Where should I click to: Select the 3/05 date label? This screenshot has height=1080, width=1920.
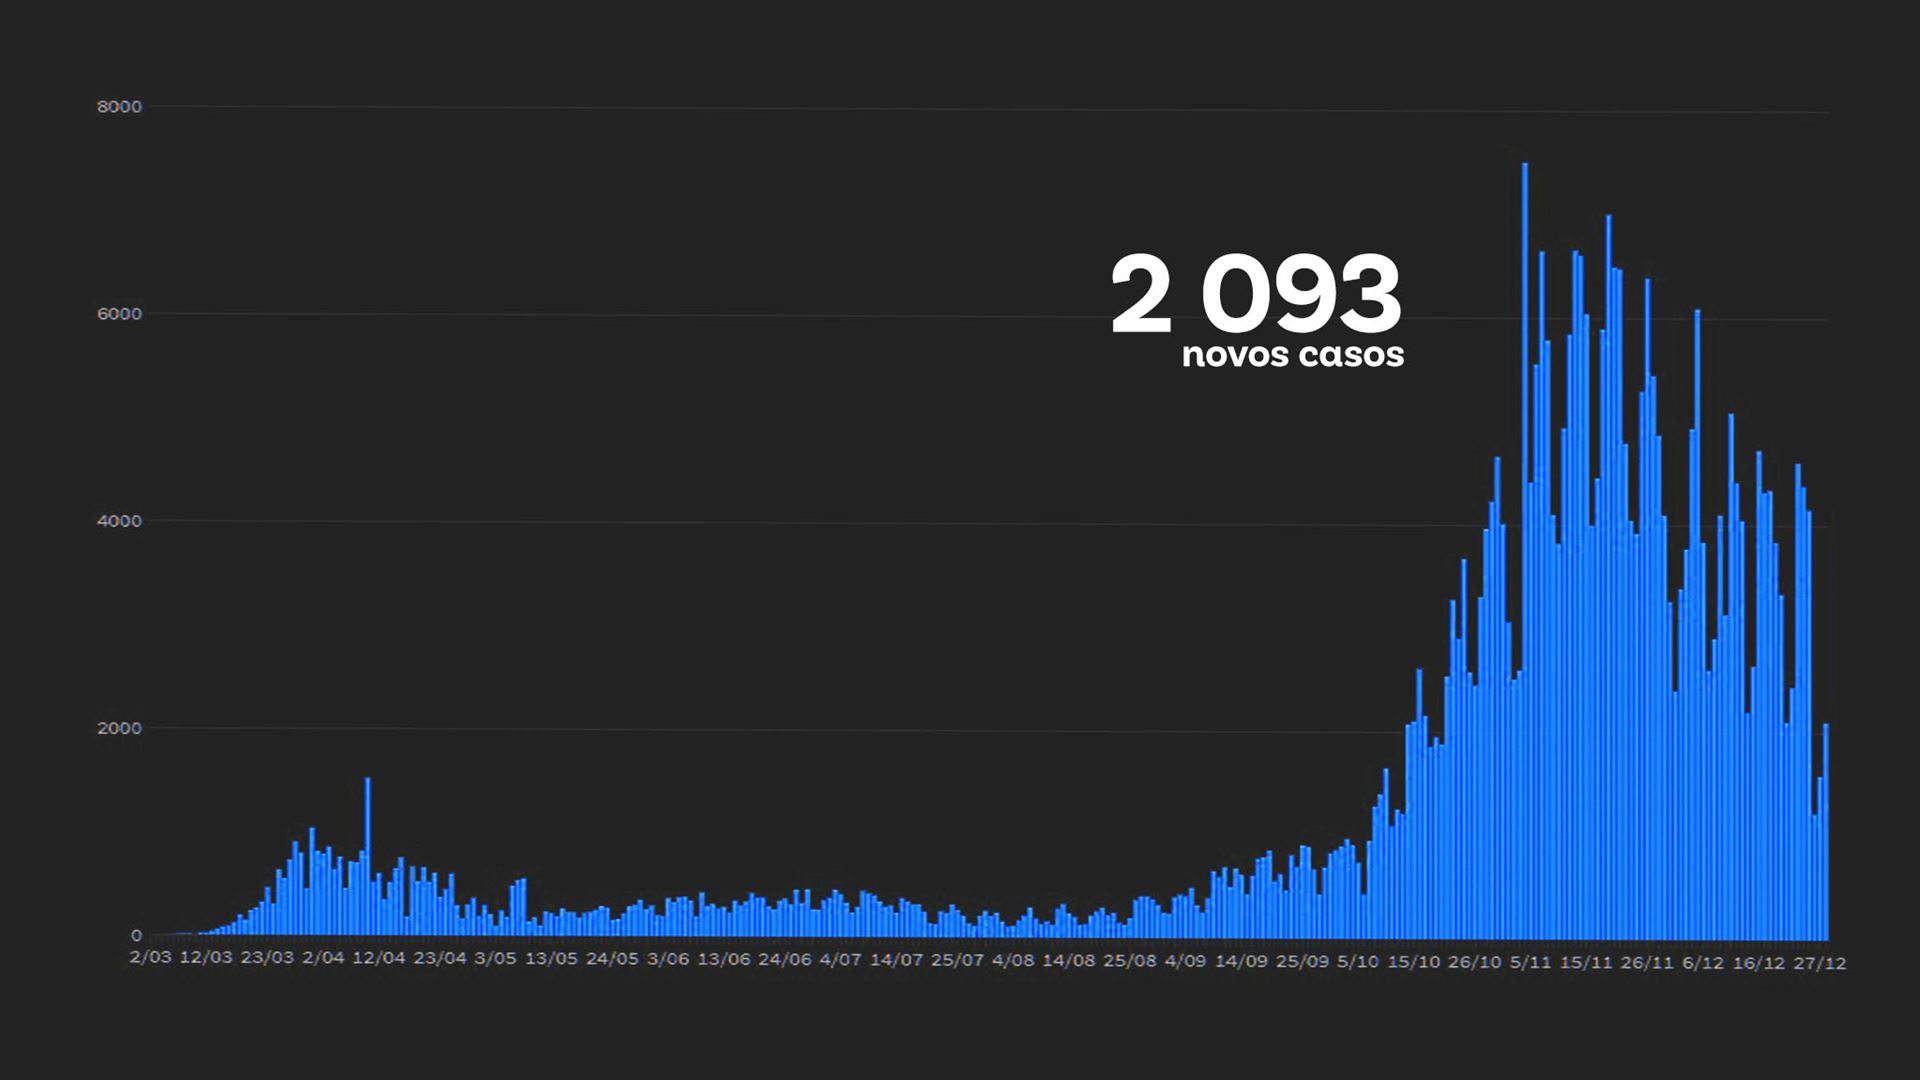(x=495, y=959)
